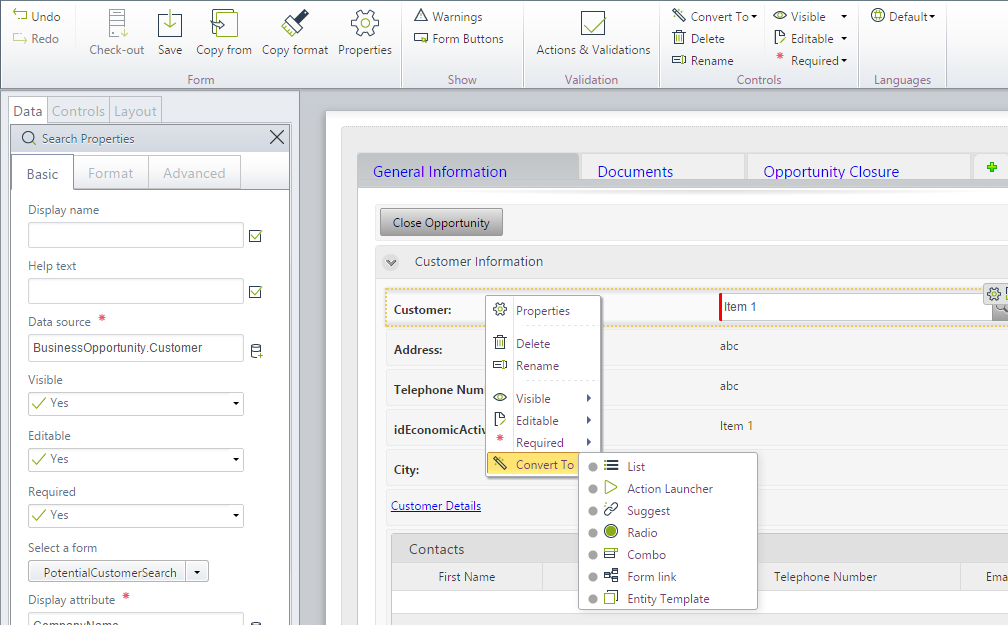Open the PotentialCustomerSearch form dropdown arrow
The height and width of the screenshot is (625, 1008).
[x=197, y=572]
